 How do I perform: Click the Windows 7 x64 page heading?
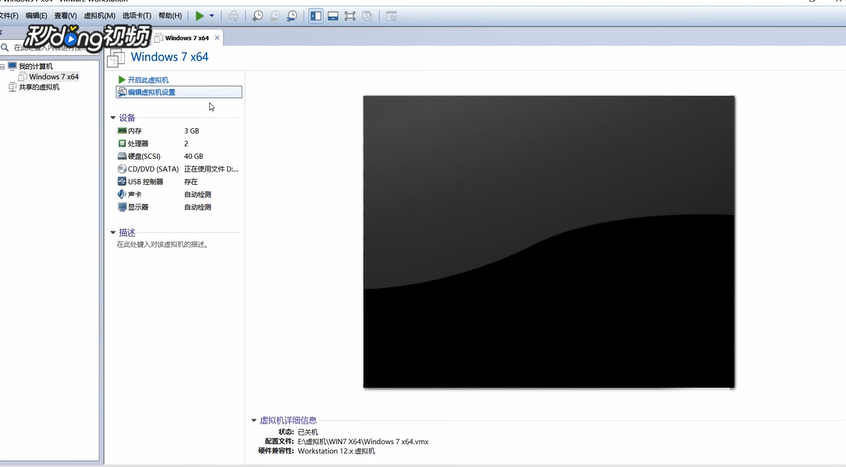tap(169, 57)
